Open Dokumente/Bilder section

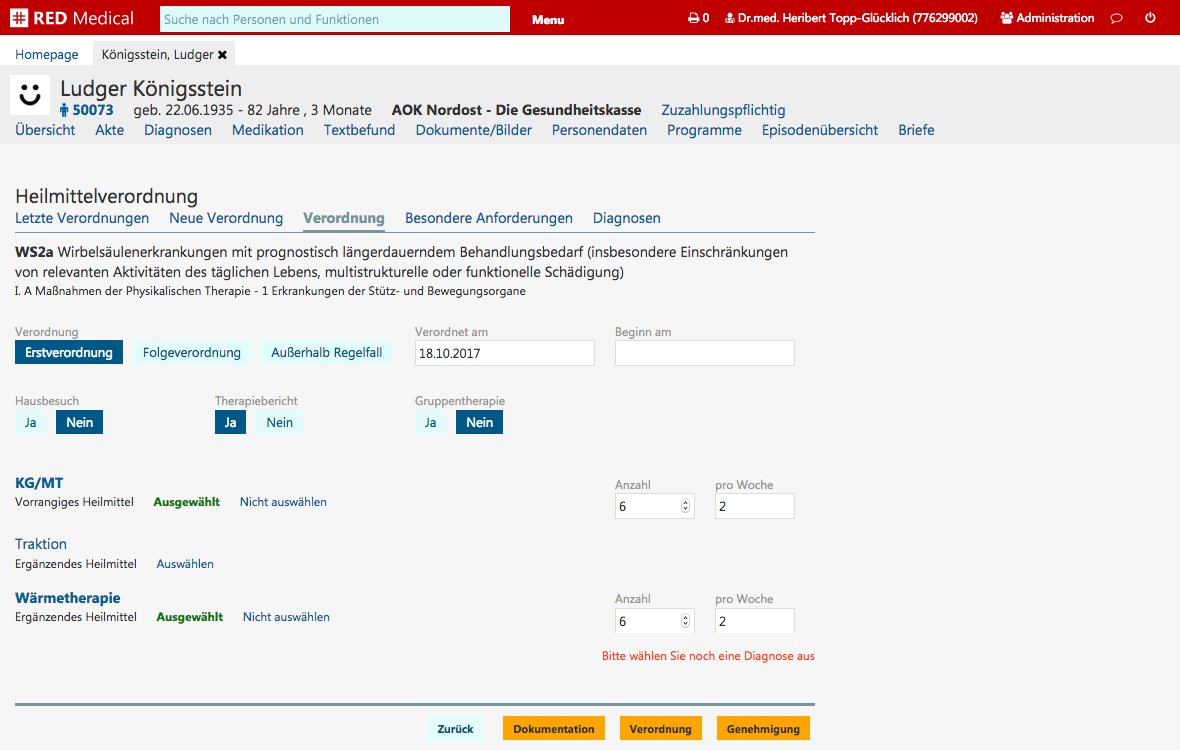pos(474,130)
